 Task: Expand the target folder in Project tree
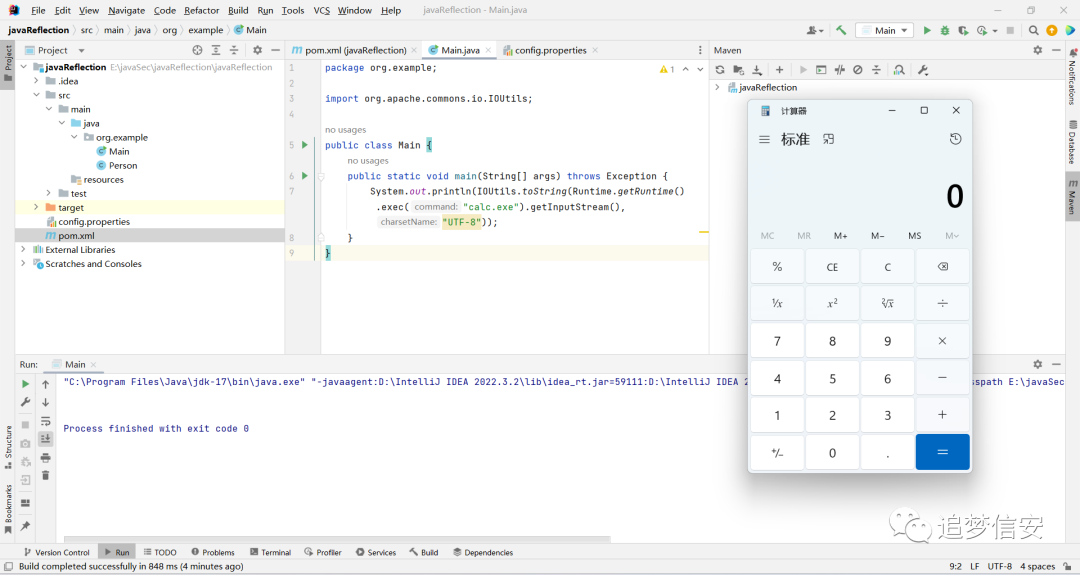click(x=36, y=207)
